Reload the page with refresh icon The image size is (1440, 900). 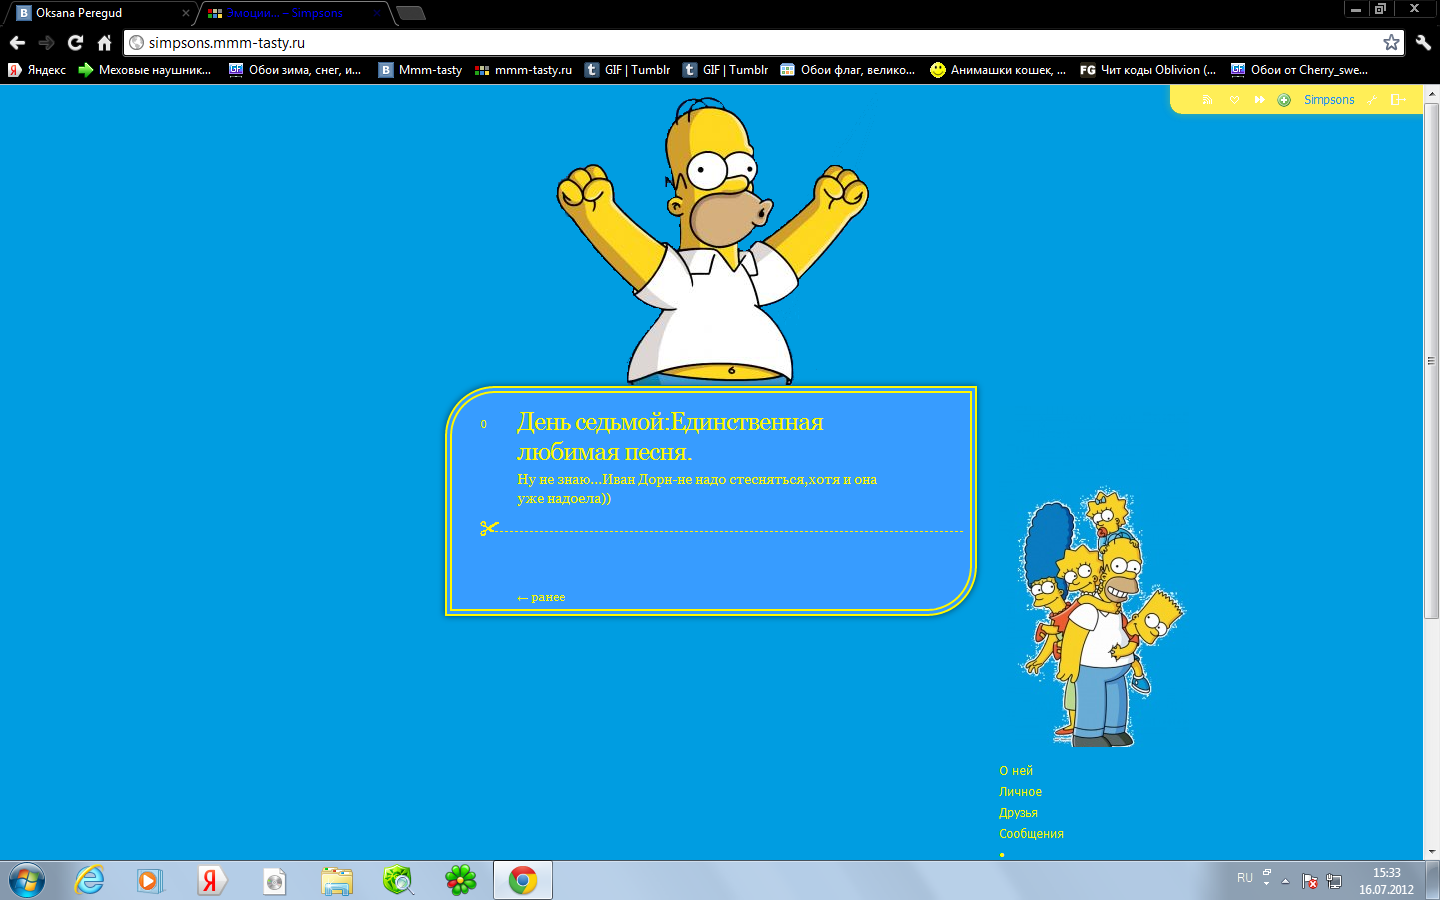point(75,42)
